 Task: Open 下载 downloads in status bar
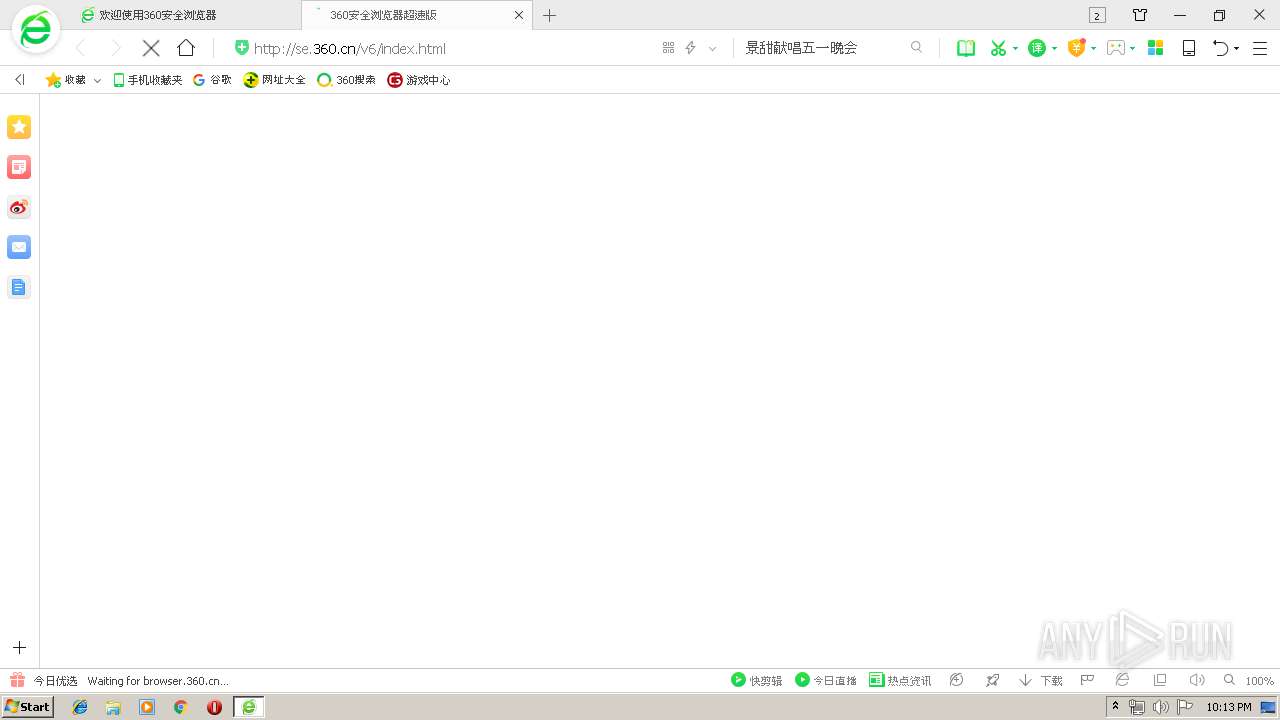click(x=1041, y=680)
